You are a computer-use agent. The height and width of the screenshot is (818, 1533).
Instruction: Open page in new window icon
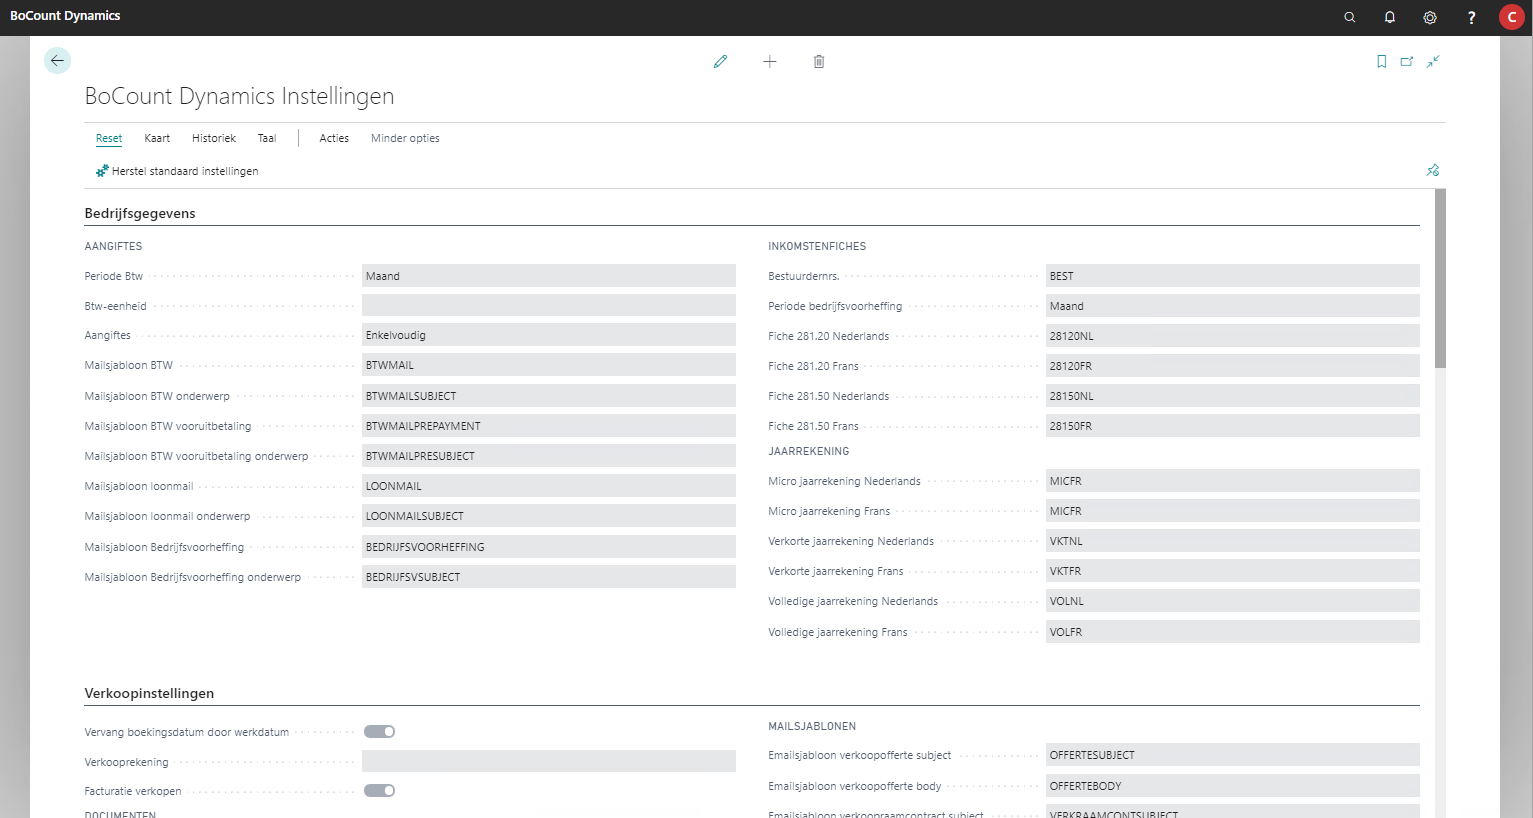(x=1407, y=62)
